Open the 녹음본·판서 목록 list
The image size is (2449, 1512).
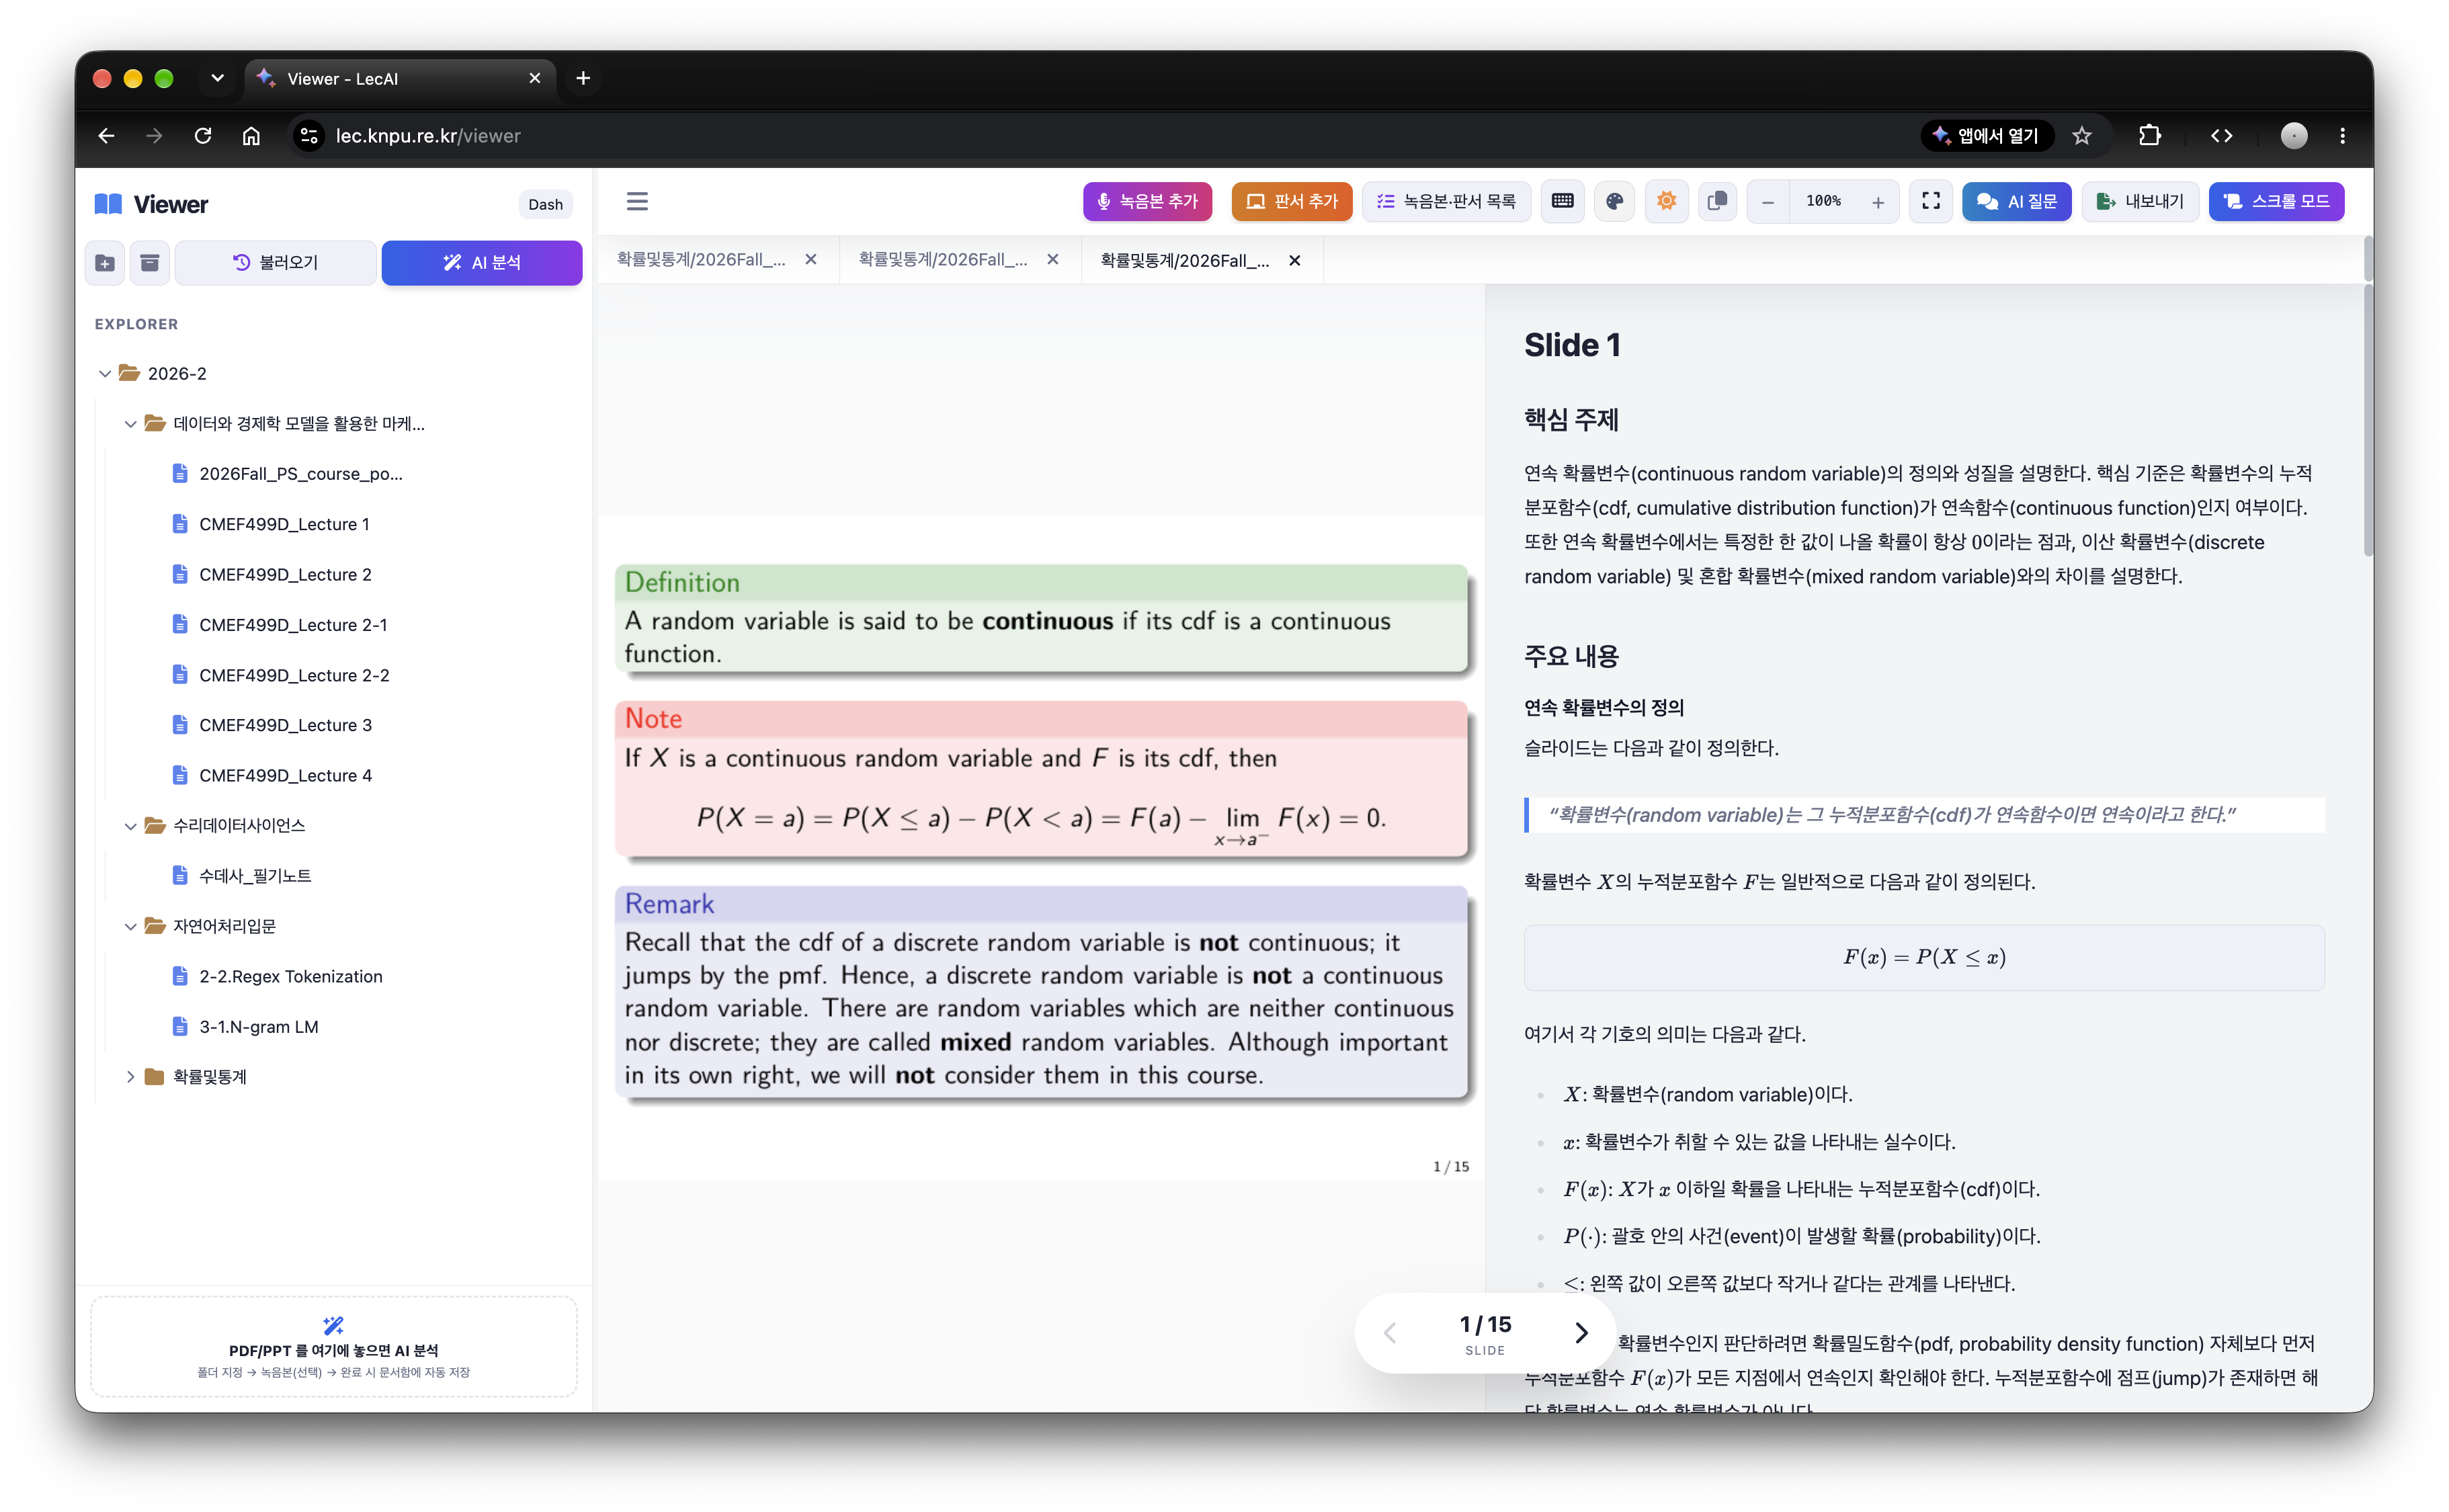1446,201
